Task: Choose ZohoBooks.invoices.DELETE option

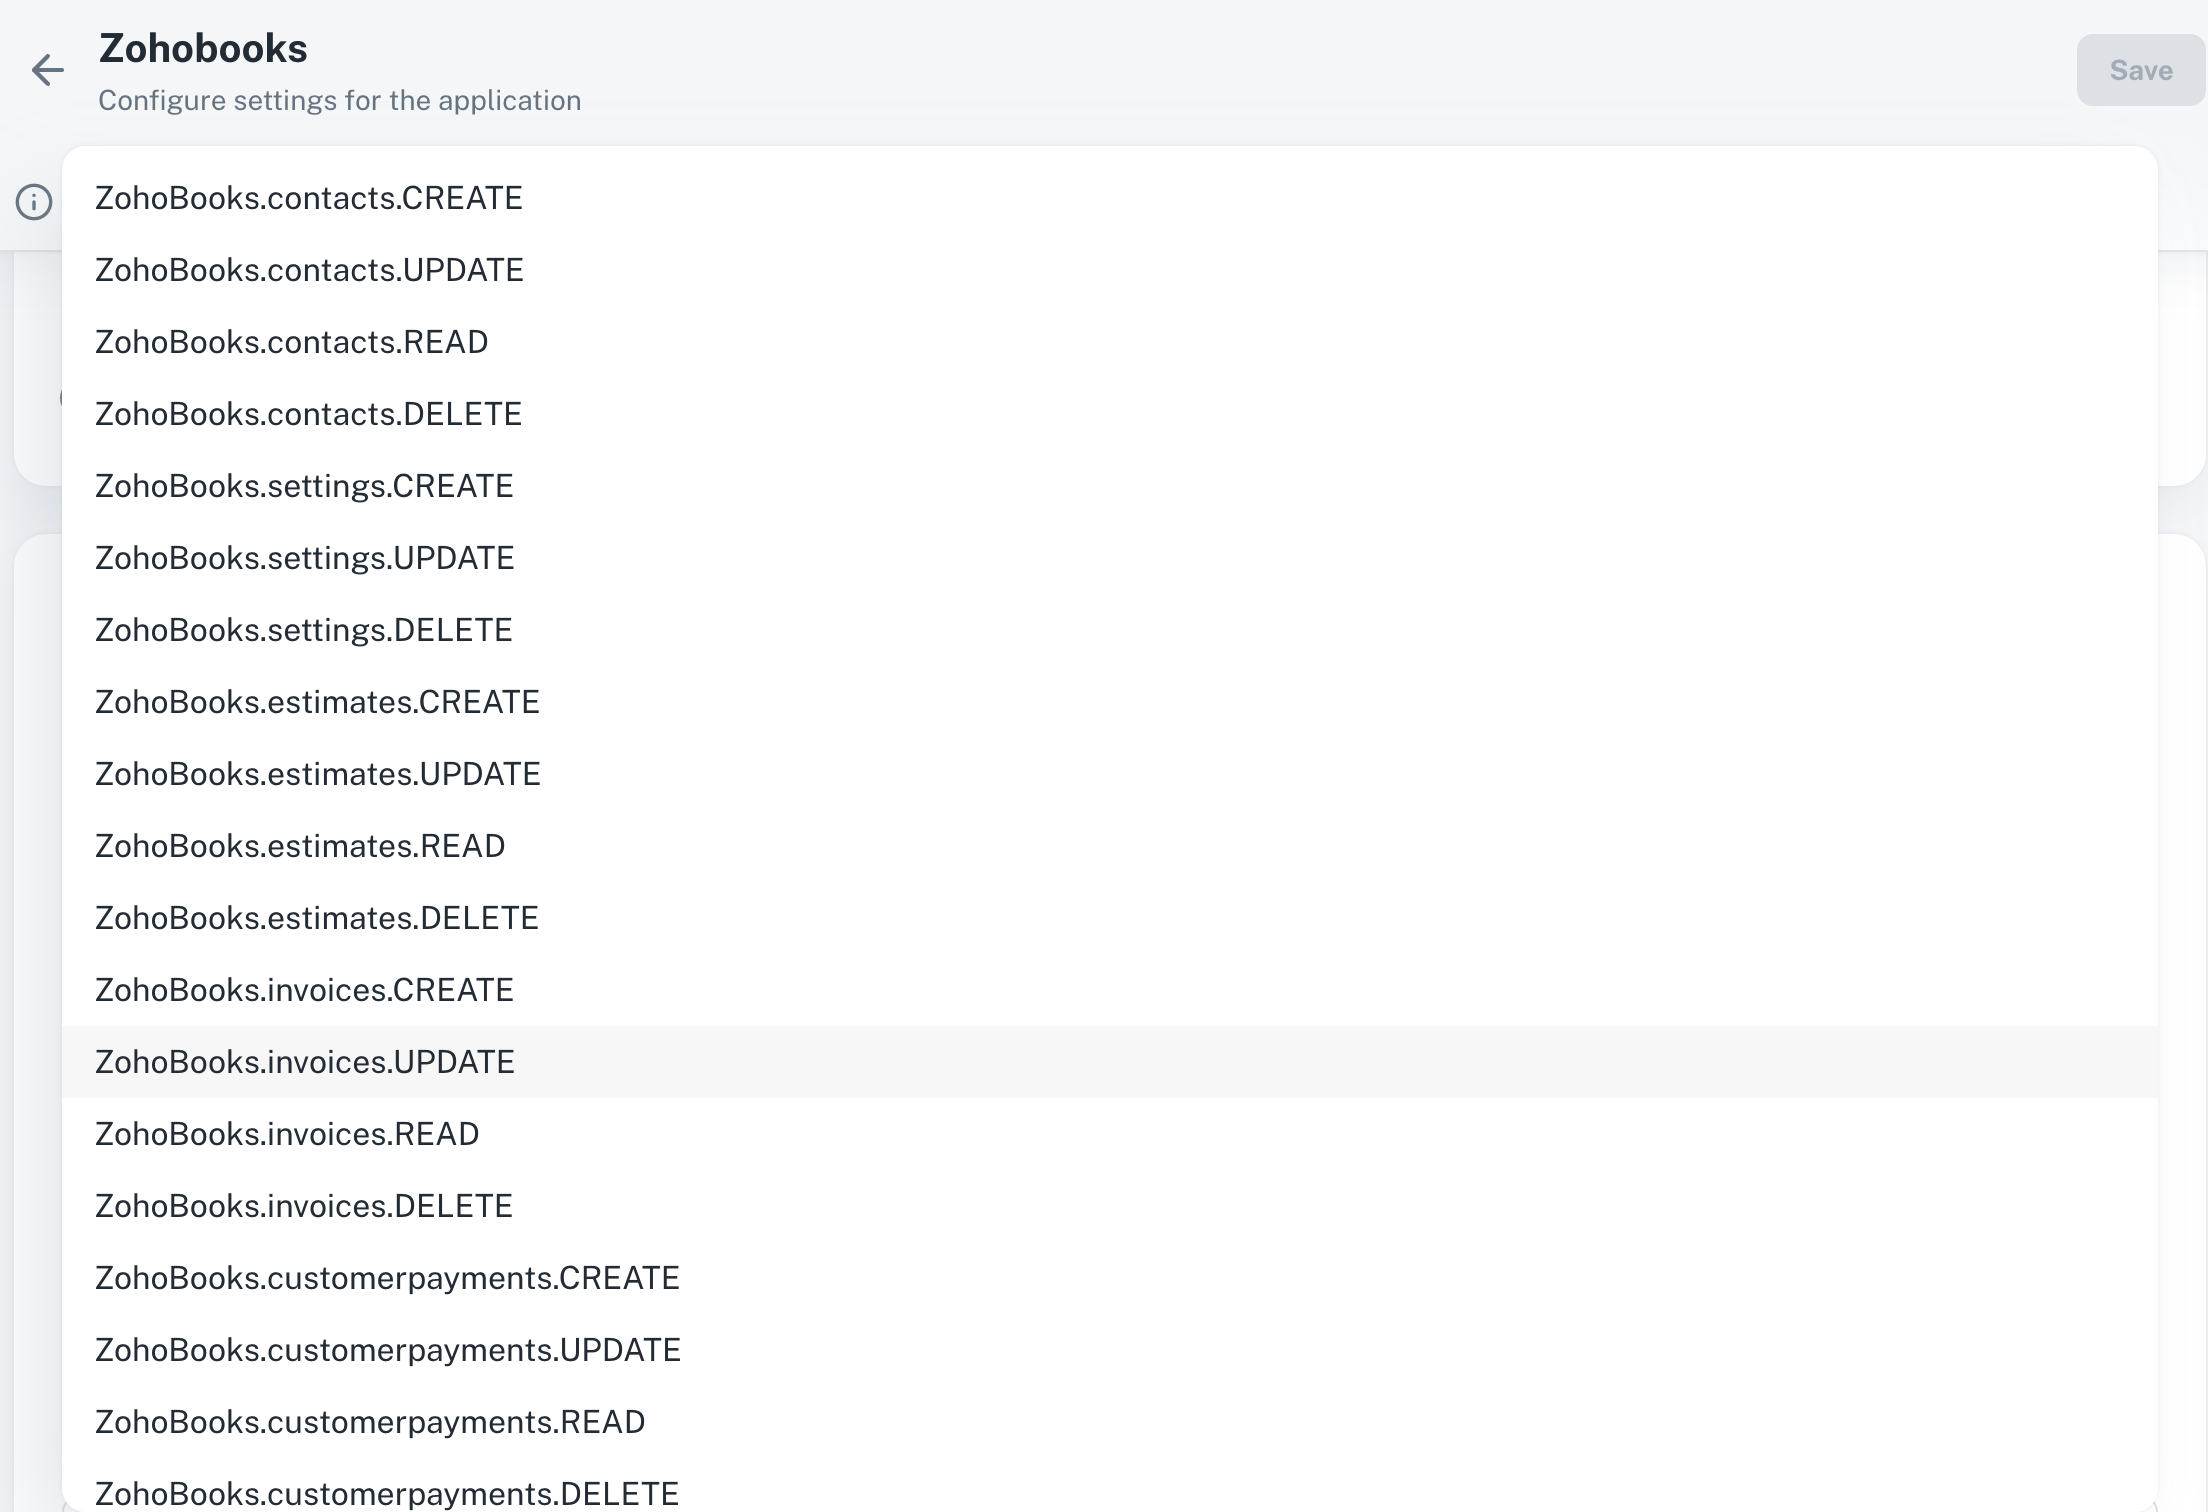Action: tap(302, 1205)
